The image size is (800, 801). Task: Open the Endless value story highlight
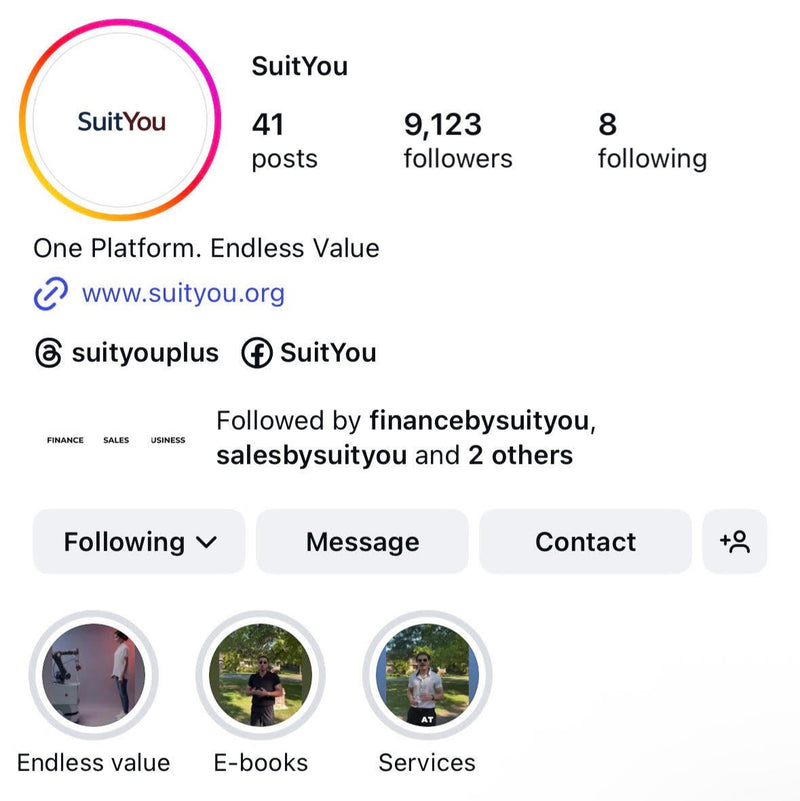click(94, 677)
